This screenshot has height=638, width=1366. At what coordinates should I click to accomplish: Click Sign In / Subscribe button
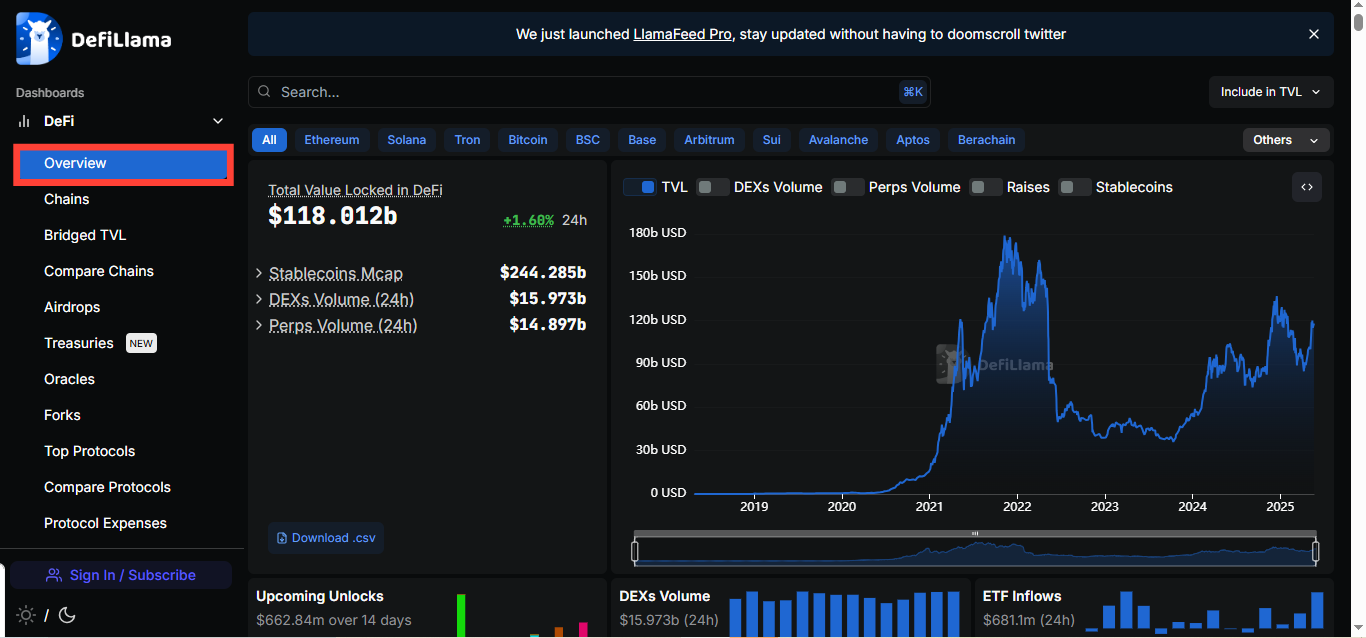(x=121, y=575)
